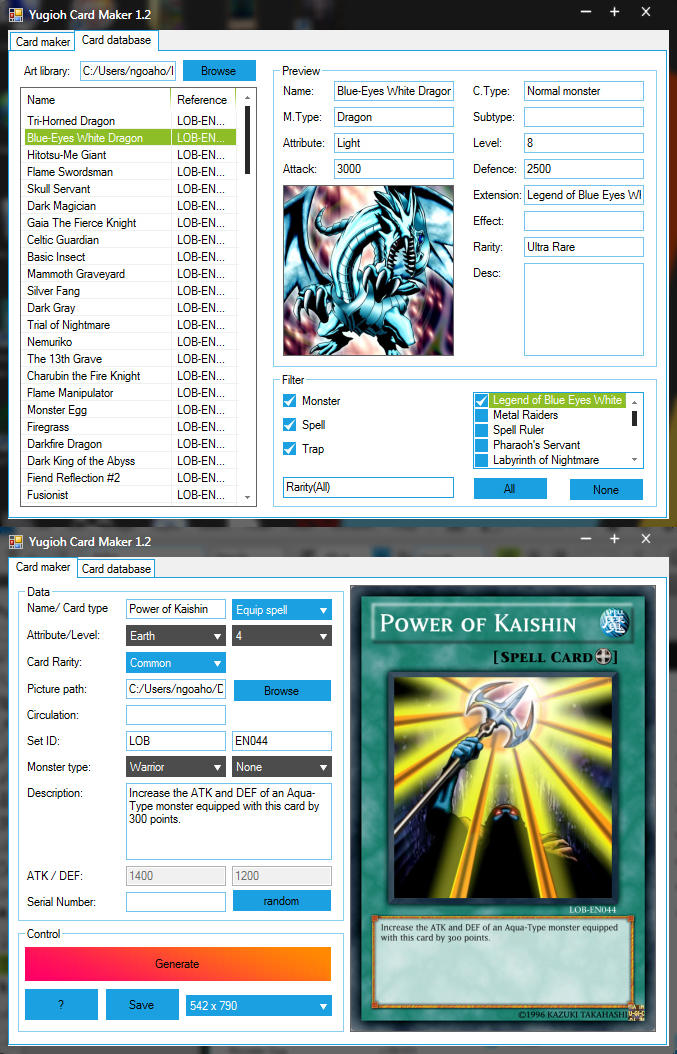This screenshot has width=677, height=1054.
Task: Select Darkfire Dragon in the list
Action: (129, 444)
